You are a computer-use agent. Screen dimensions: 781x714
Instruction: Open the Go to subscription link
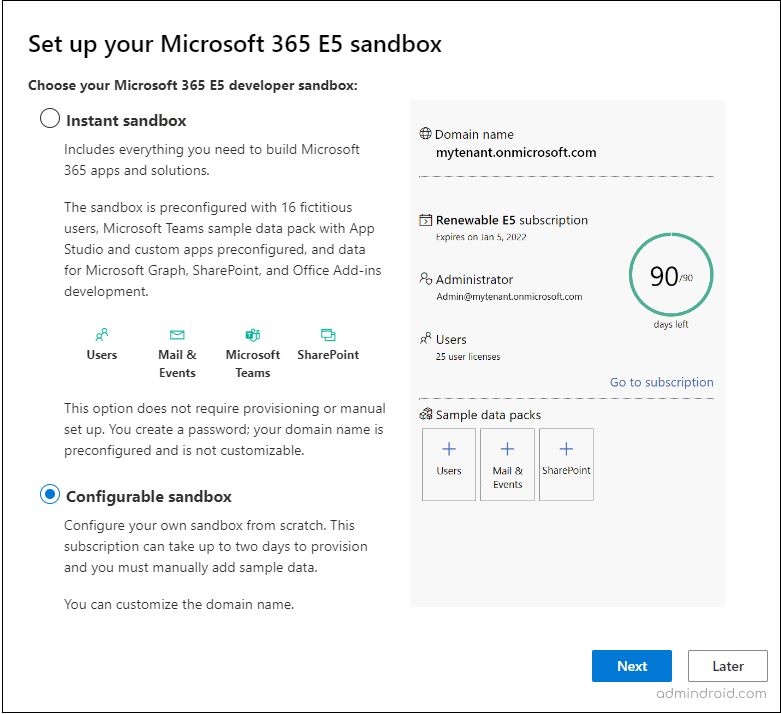[x=661, y=382]
